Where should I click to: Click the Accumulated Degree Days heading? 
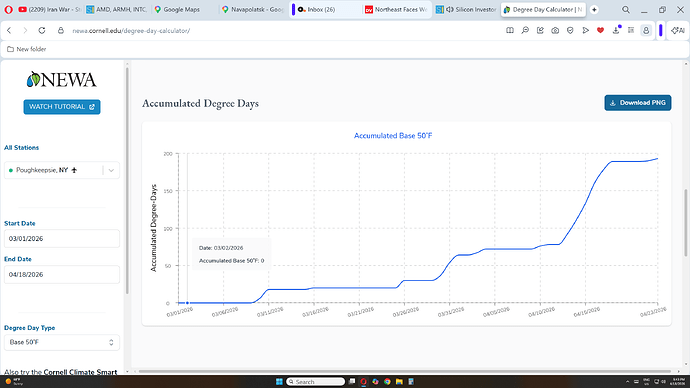point(200,103)
